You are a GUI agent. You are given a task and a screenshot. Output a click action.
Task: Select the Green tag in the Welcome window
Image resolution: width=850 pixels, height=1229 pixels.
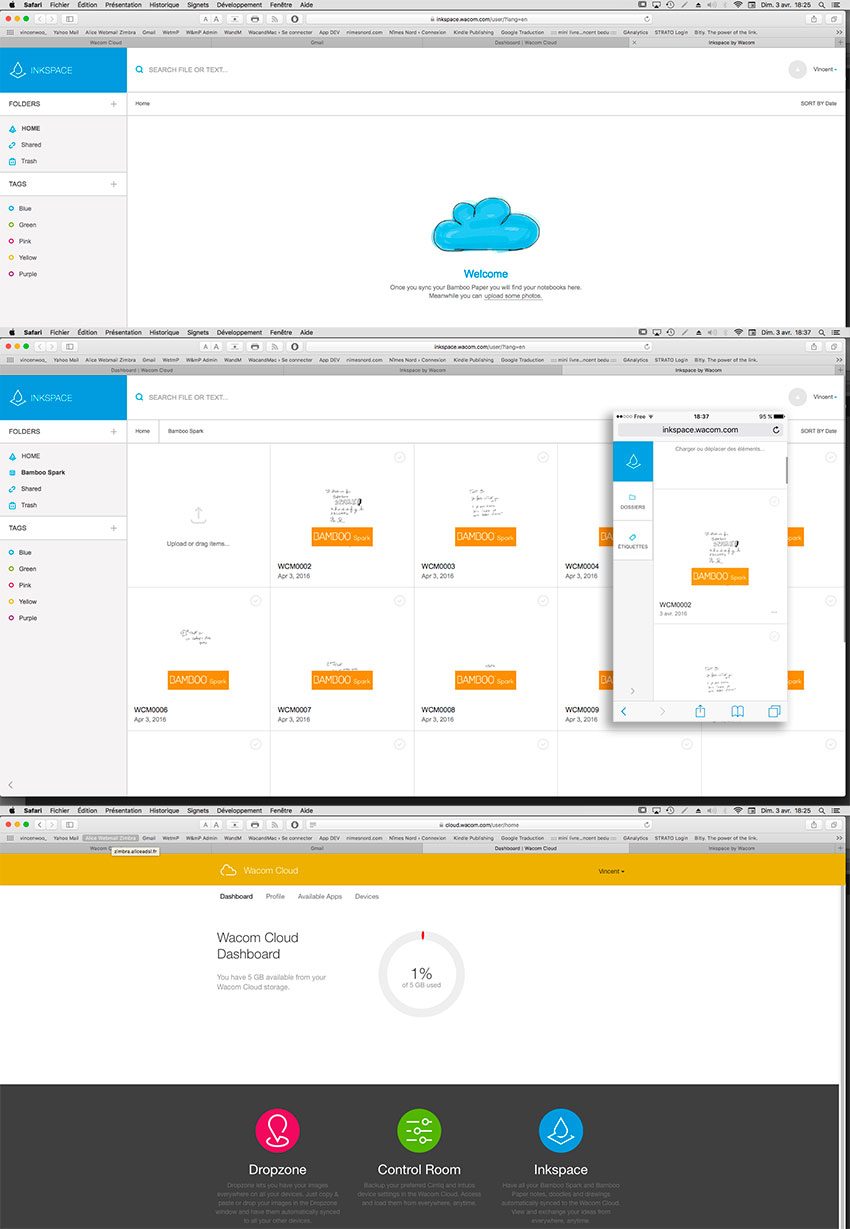(22, 225)
